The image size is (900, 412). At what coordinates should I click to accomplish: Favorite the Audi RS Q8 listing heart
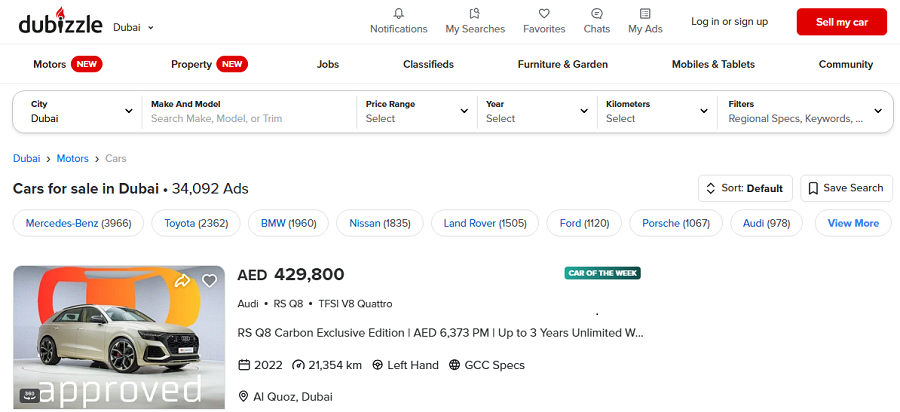tap(209, 281)
